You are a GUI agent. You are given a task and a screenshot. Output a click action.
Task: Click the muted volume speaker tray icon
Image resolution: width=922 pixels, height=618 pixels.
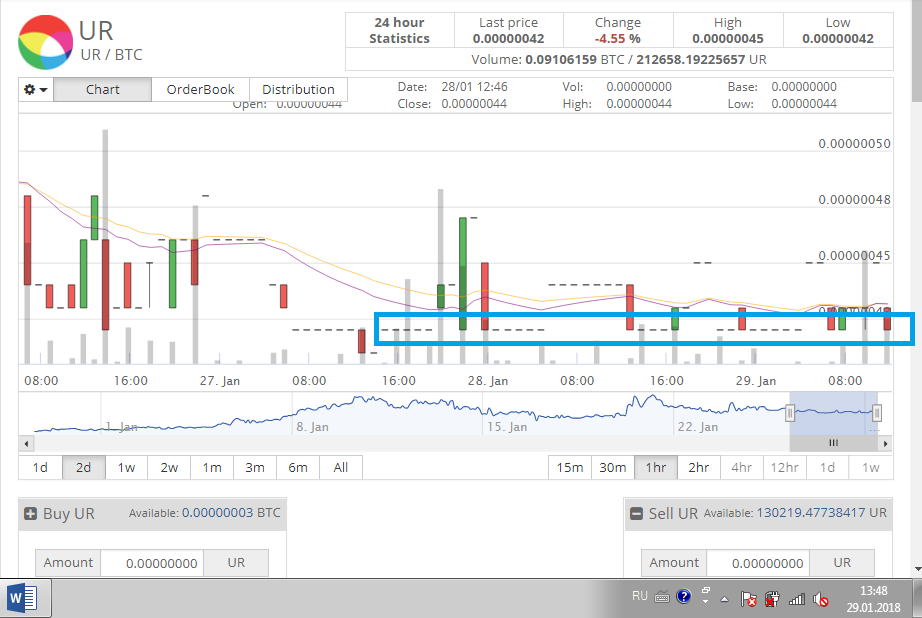pyautogui.click(x=821, y=599)
